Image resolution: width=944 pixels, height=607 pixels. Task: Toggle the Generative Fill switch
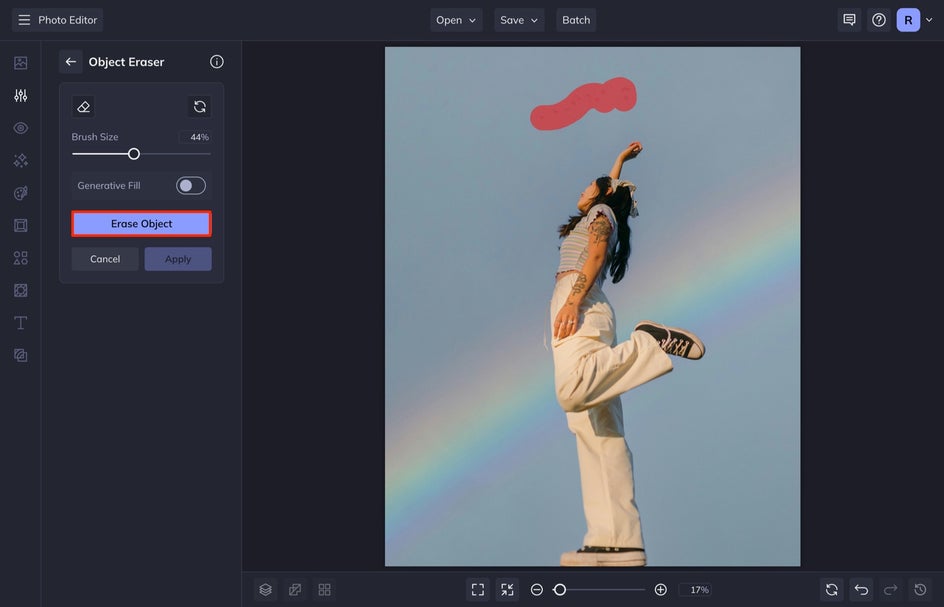click(x=191, y=186)
